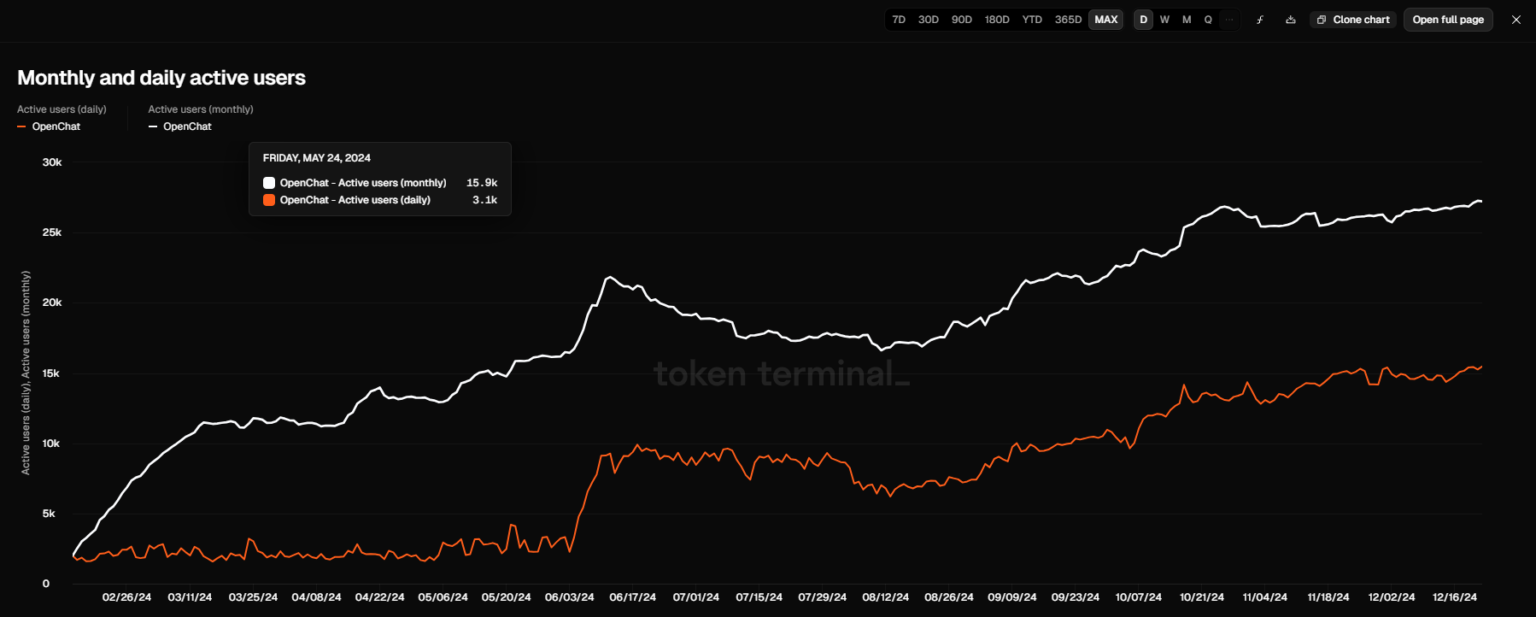This screenshot has width=1536, height=617.
Task: Click the '10k' y-axis label
Action: coord(52,443)
